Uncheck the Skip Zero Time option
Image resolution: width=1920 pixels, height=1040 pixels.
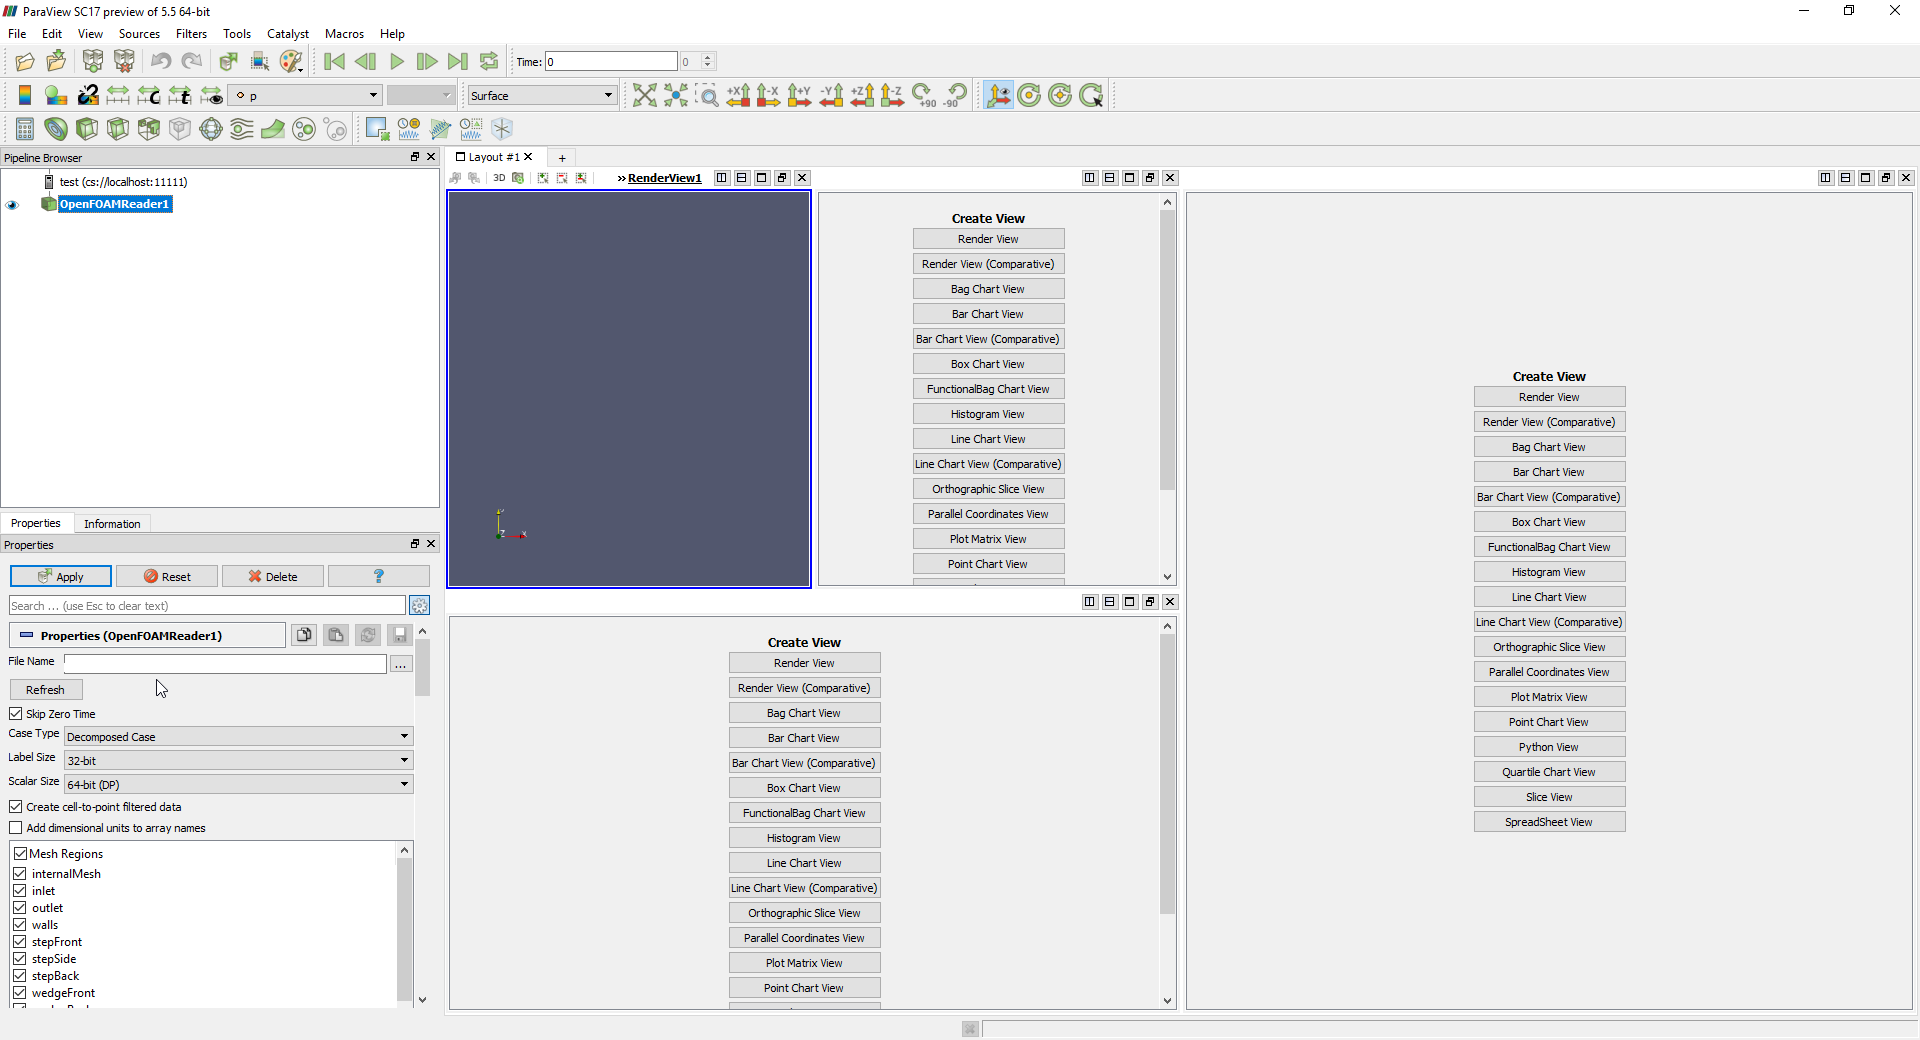16,713
